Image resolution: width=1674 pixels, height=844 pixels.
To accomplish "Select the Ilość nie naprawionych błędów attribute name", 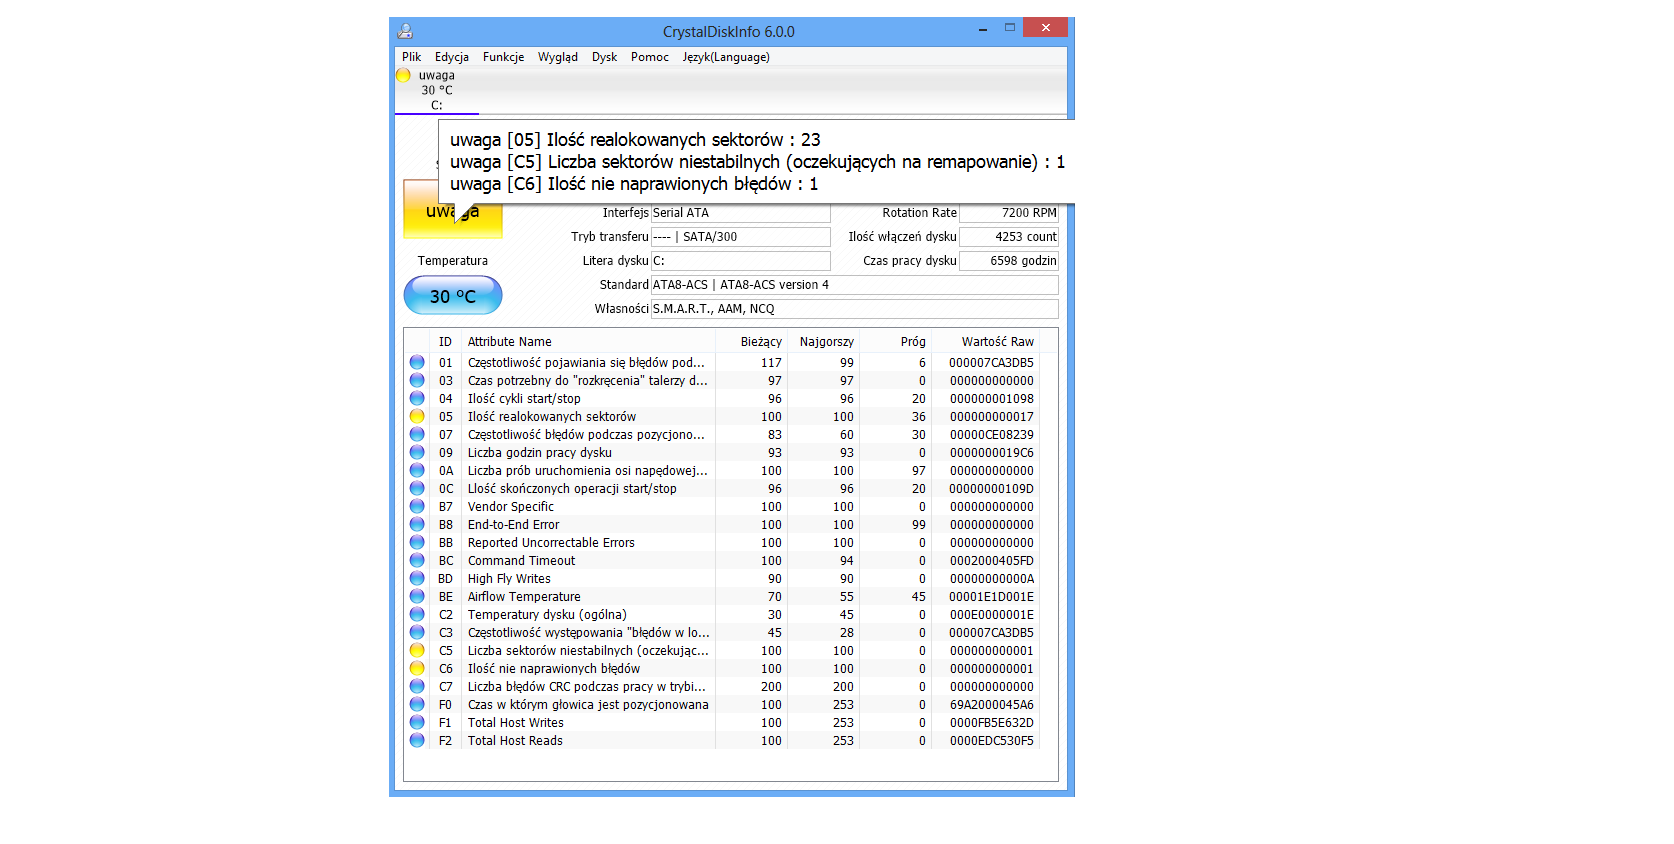I will (x=554, y=669).
